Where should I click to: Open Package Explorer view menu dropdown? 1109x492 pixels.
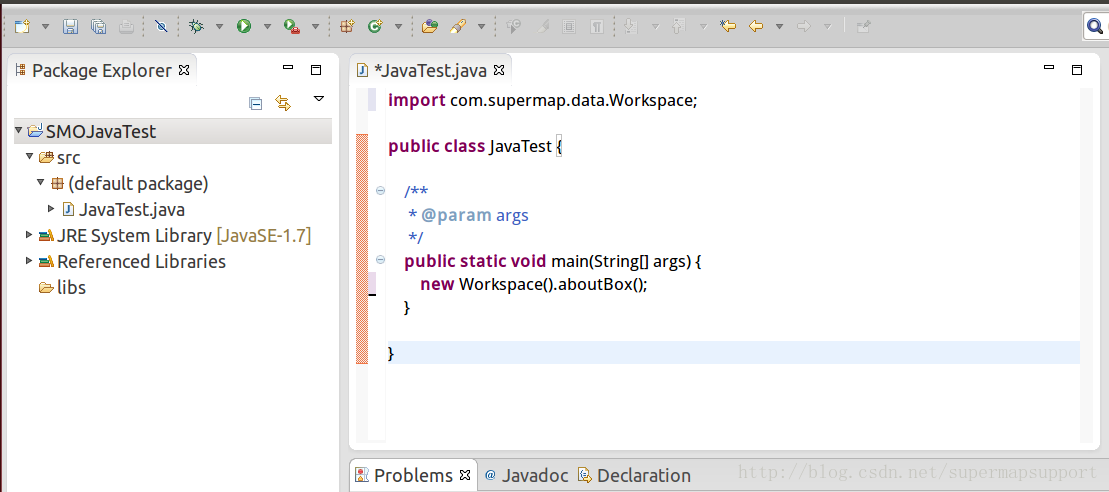(319, 99)
